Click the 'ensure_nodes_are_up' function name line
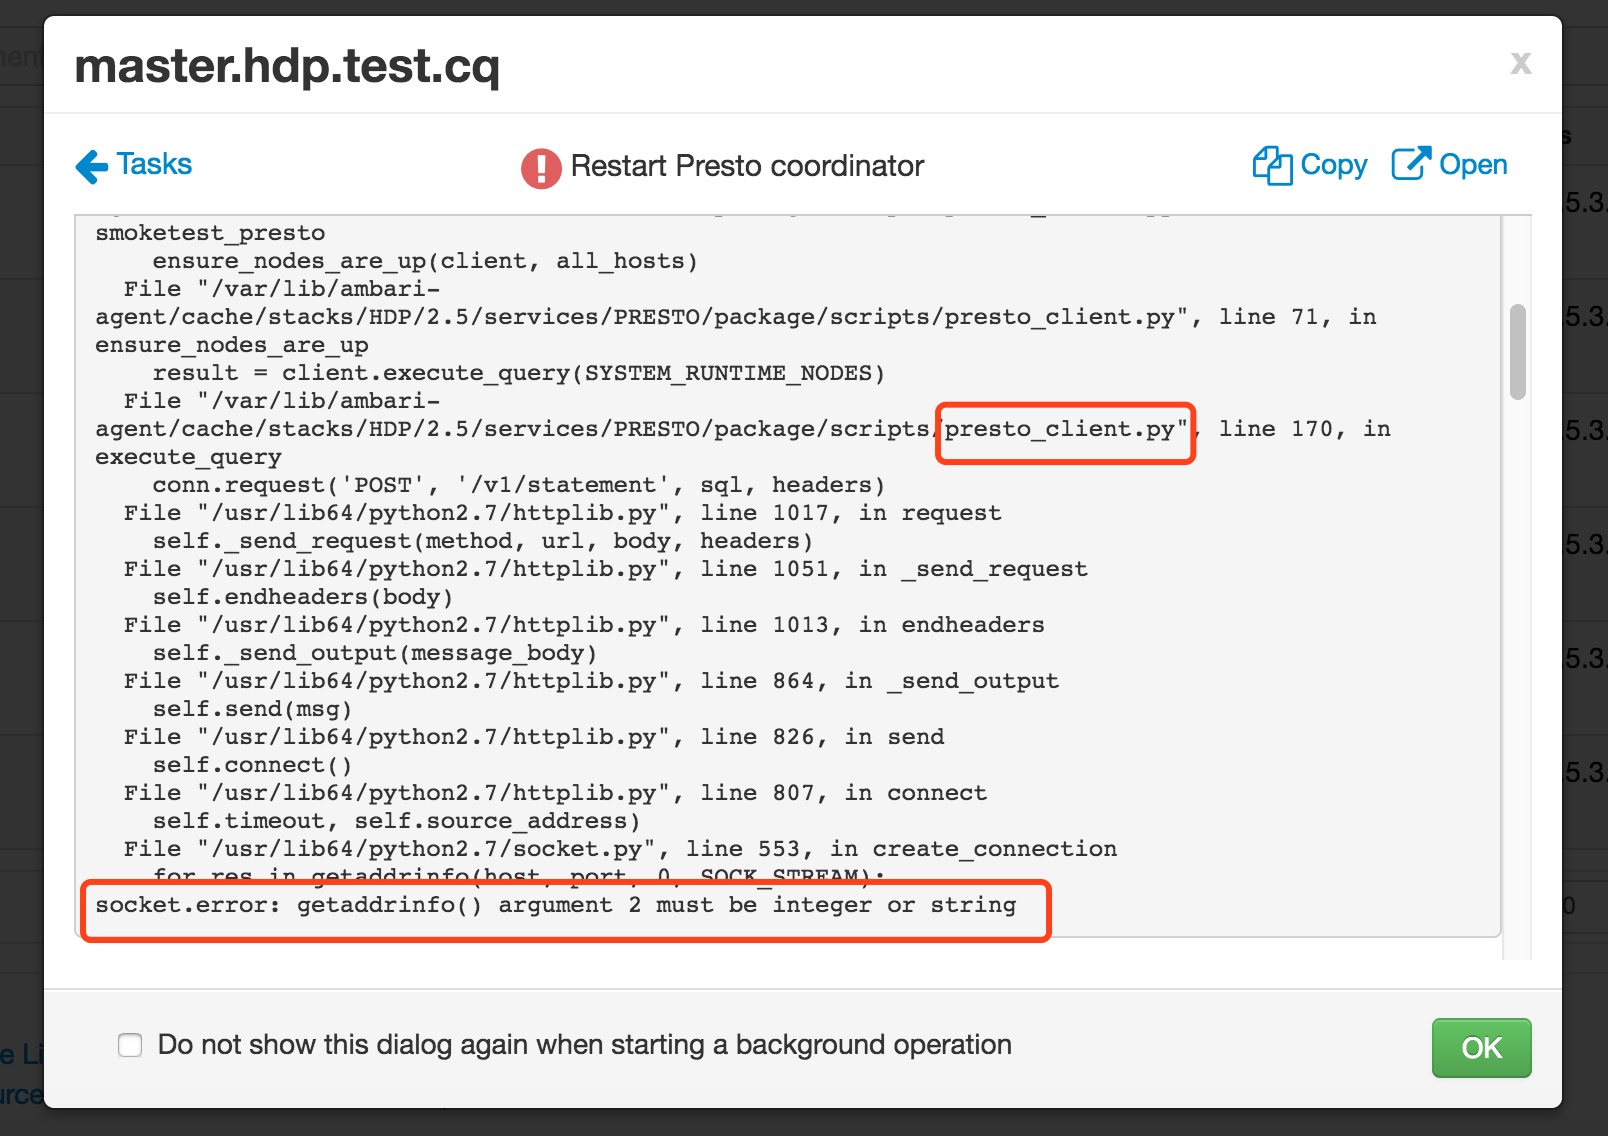Viewport: 1608px width, 1136px height. pos(231,345)
